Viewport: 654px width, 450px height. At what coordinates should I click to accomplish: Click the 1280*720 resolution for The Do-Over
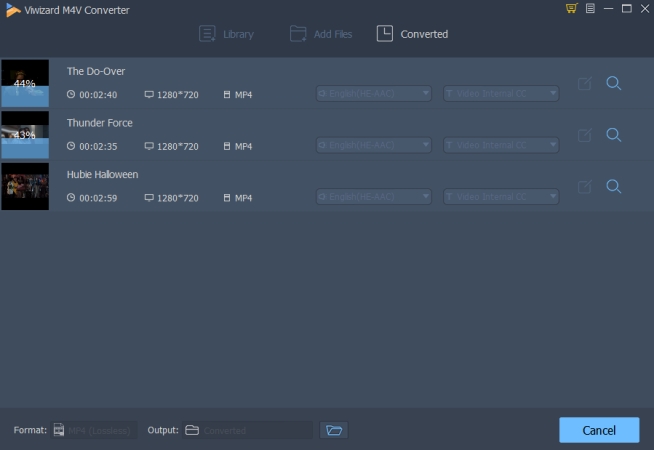tap(178, 95)
